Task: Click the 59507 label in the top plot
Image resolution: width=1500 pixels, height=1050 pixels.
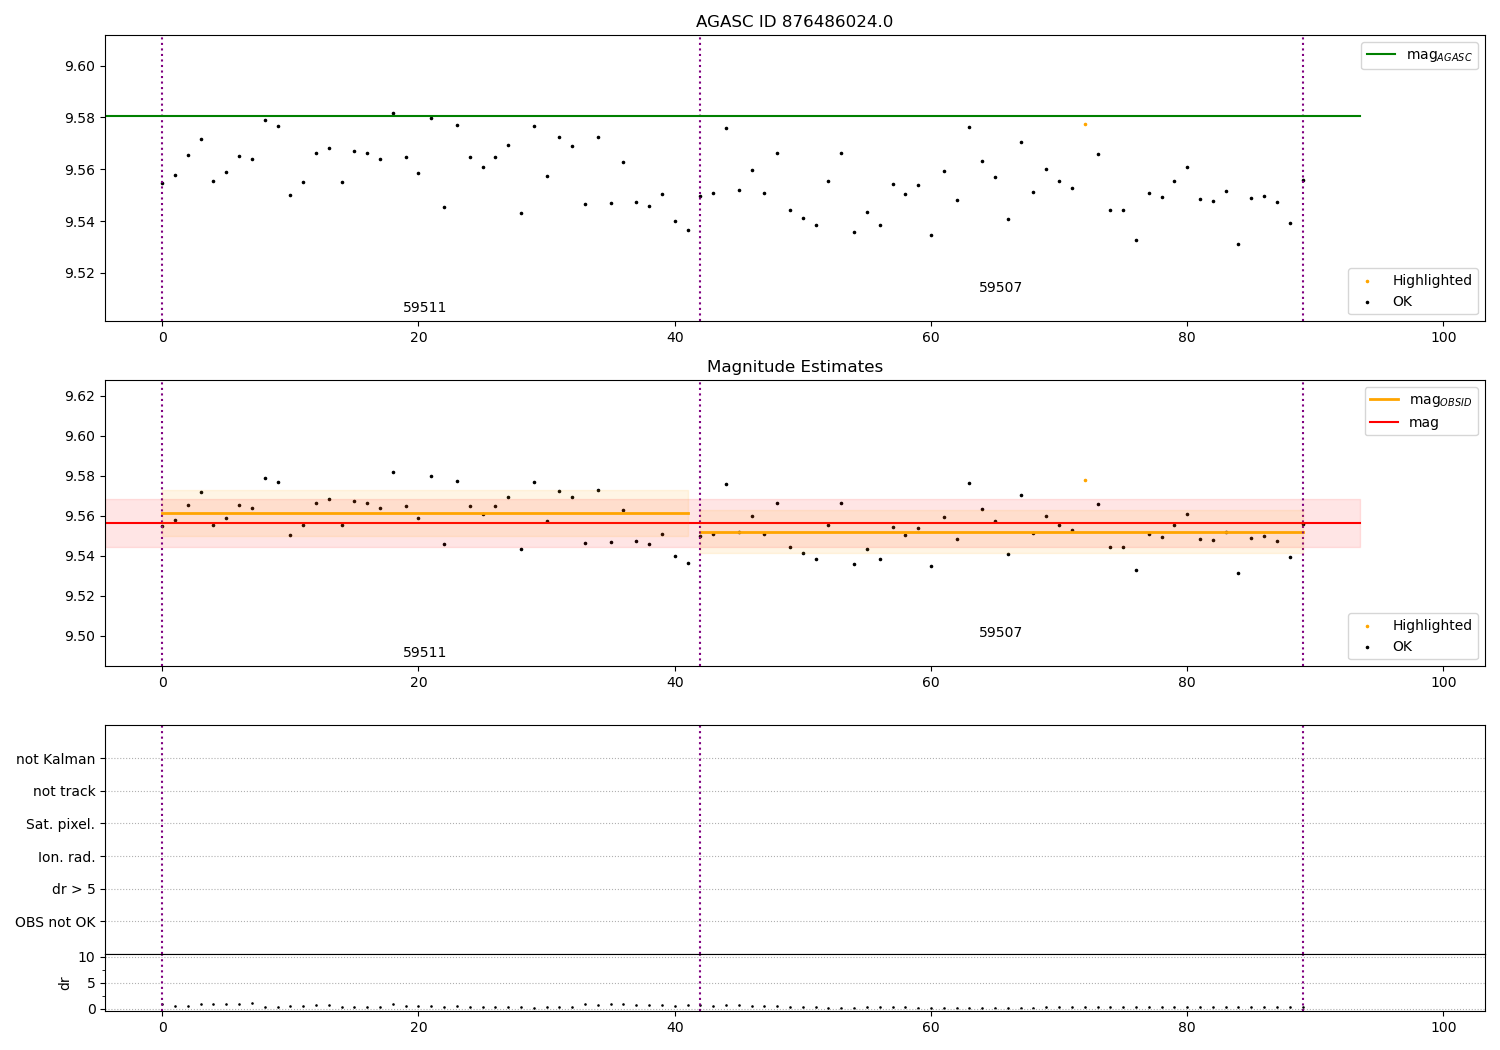Action: tap(1000, 288)
